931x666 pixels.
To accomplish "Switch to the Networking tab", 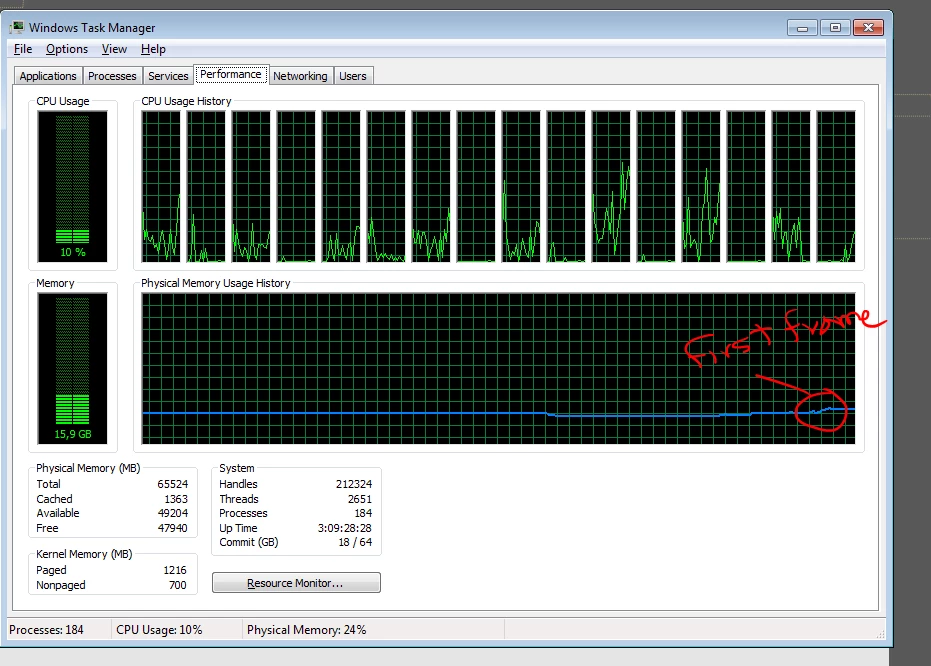I will coord(300,76).
